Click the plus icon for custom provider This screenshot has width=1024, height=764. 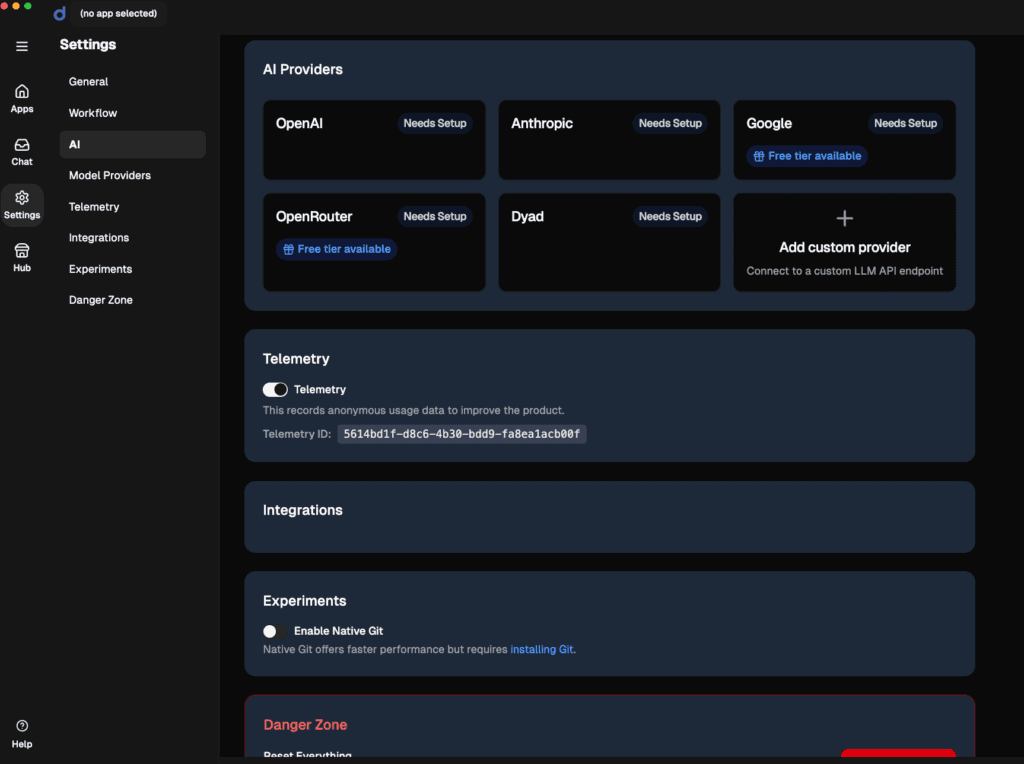pyautogui.click(x=844, y=218)
